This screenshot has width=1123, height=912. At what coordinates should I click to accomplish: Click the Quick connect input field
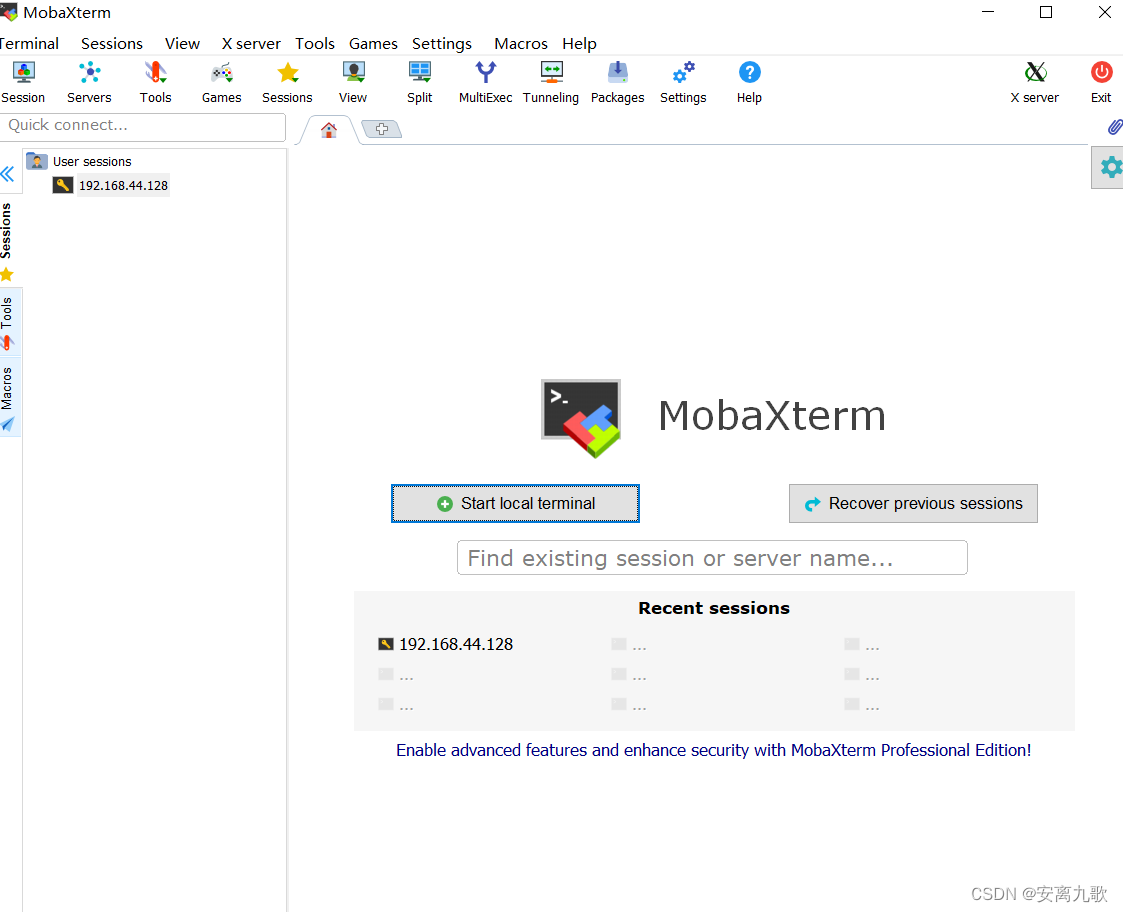click(143, 126)
